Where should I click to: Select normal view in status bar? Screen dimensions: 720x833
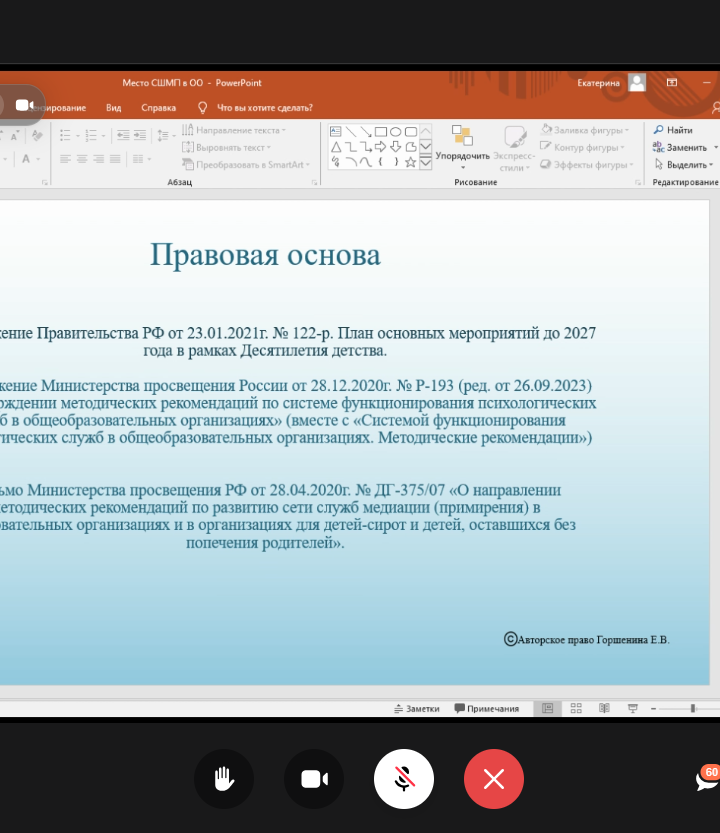point(547,708)
